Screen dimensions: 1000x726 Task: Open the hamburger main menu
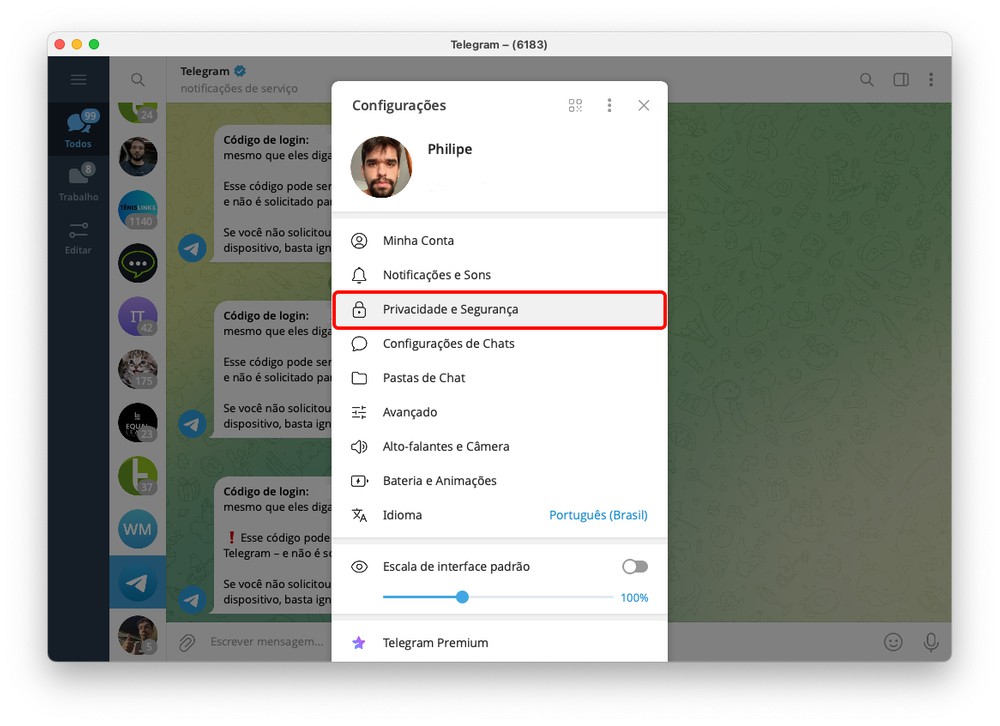coord(78,80)
